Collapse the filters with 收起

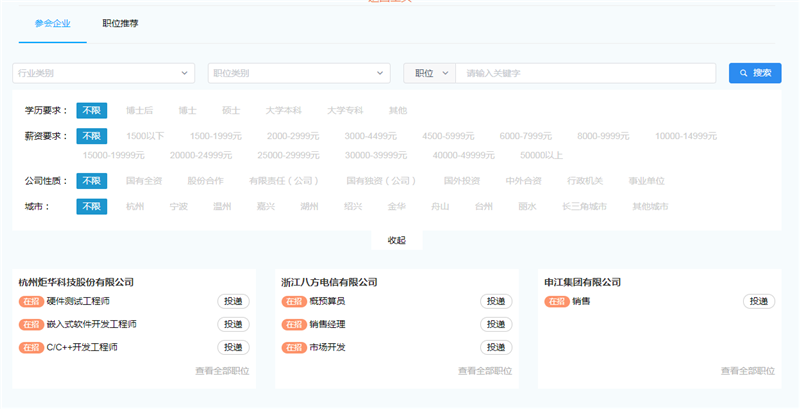pos(396,240)
